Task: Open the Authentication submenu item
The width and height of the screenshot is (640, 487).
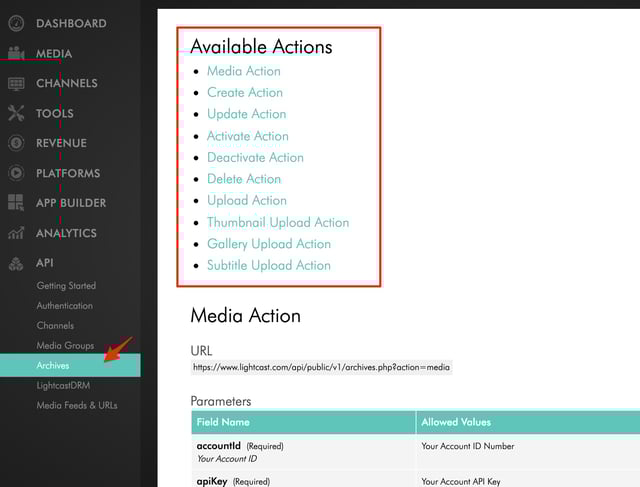Action: pos(64,306)
